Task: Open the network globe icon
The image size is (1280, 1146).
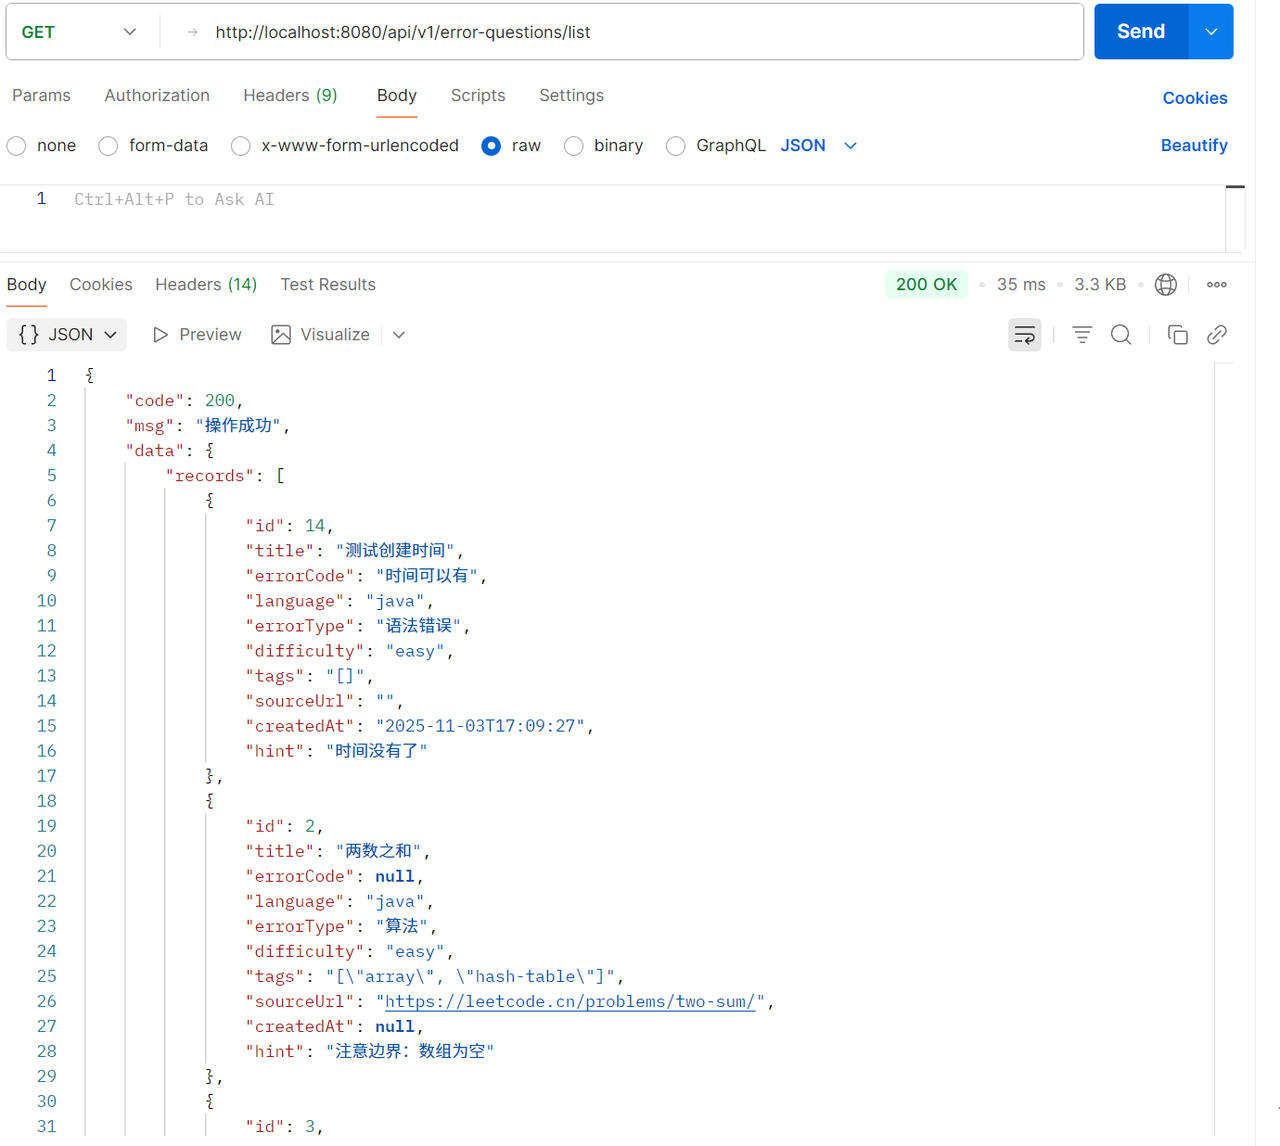Action: [x=1166, y=285]
